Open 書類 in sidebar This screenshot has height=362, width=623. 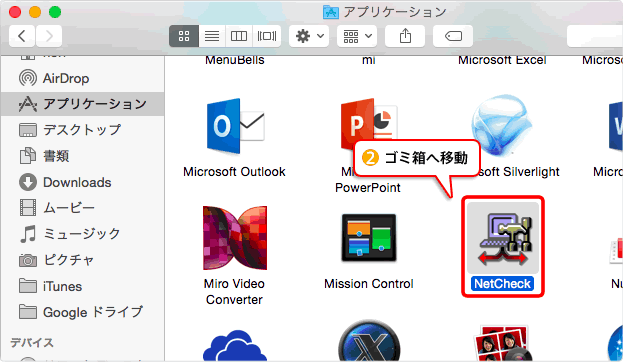(x=83, y=156)
